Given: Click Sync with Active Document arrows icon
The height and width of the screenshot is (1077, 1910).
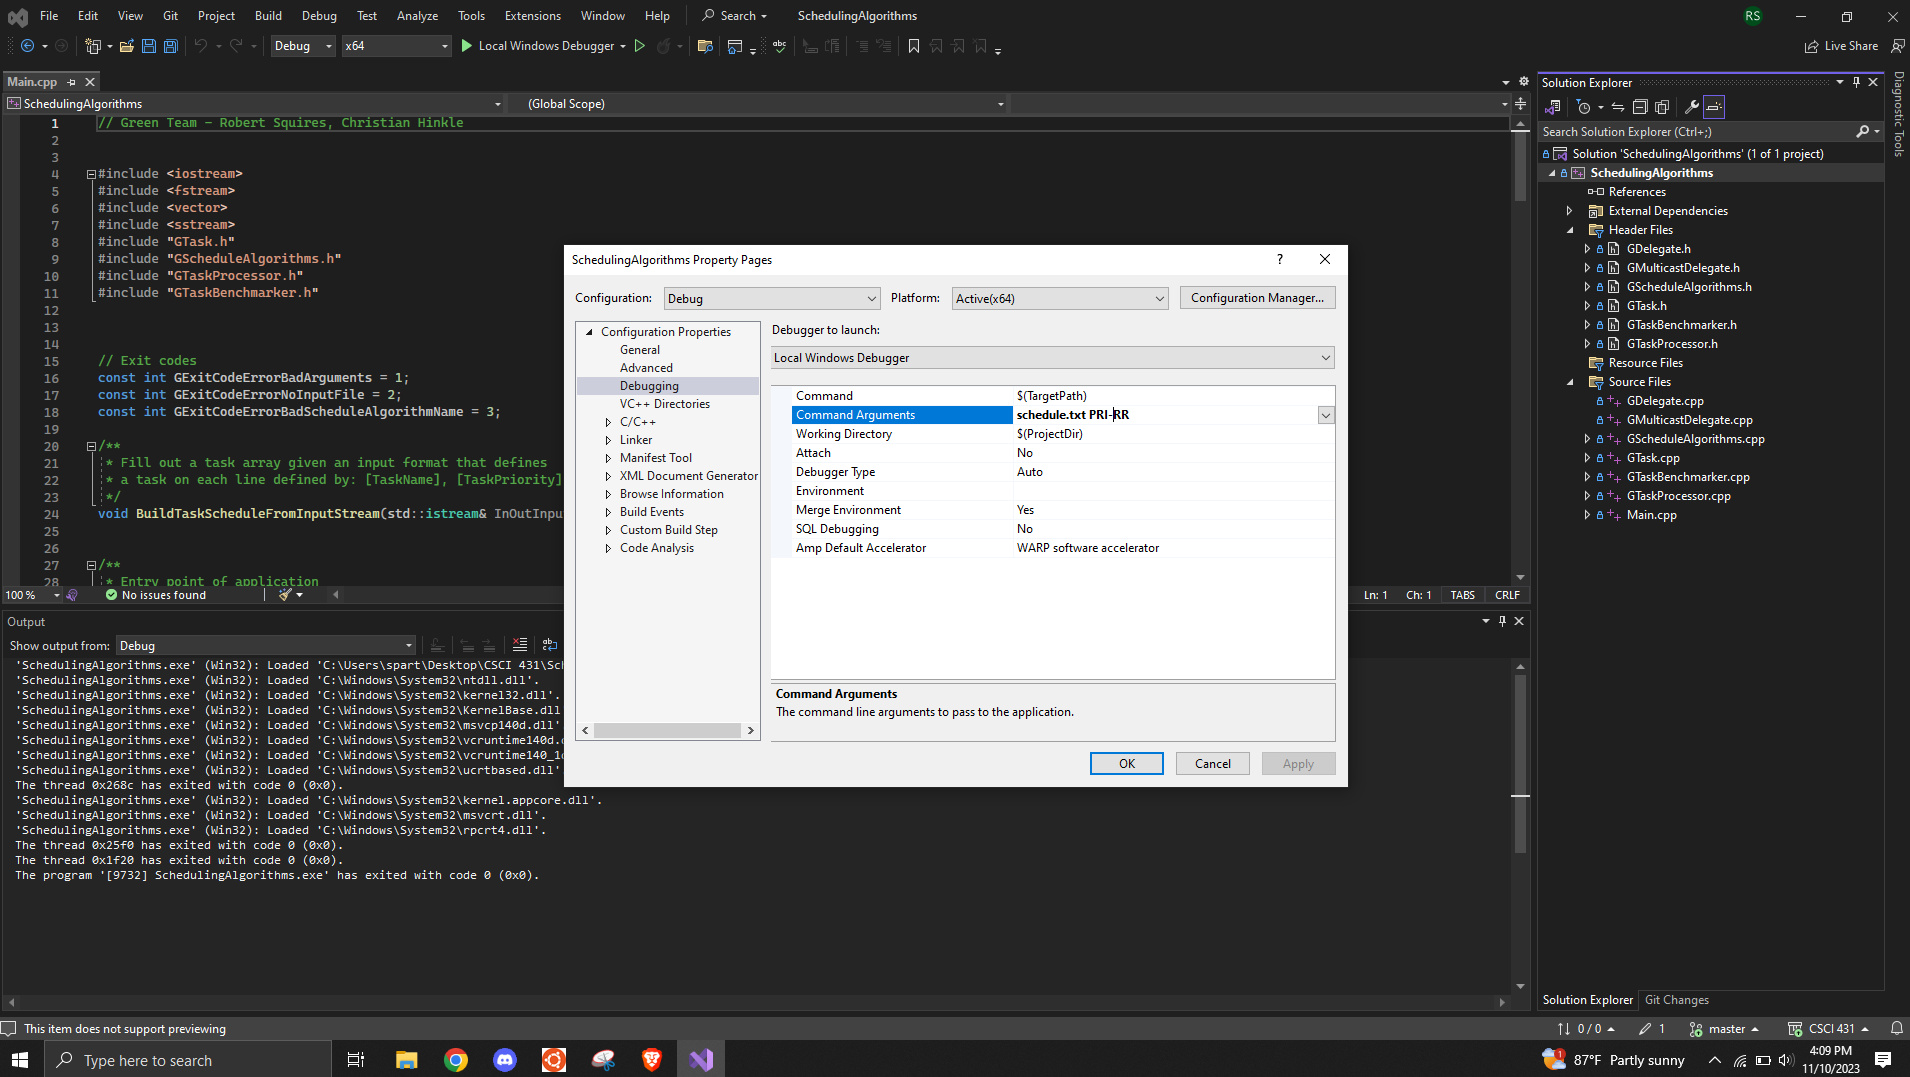Looking at the screenshot, I should (x=1617, y=107).
